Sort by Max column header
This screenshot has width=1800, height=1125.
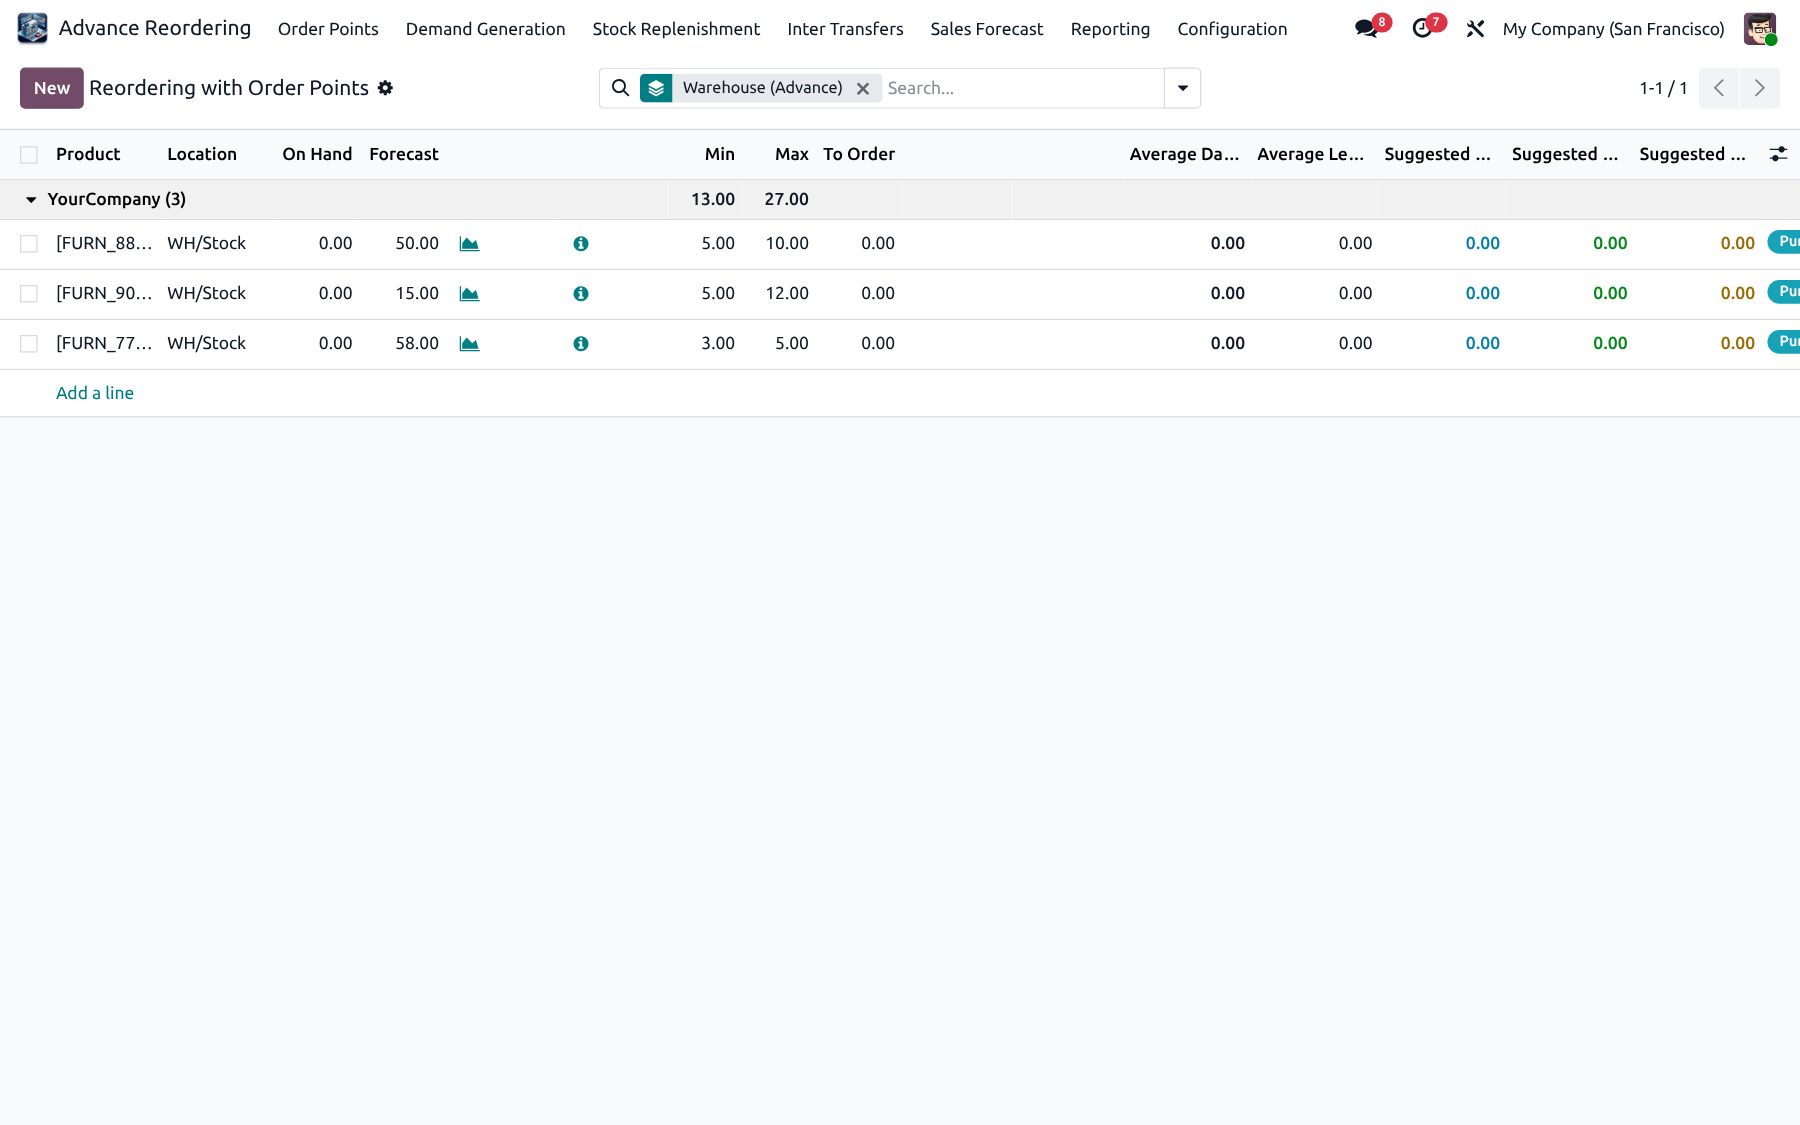point(792,154)
